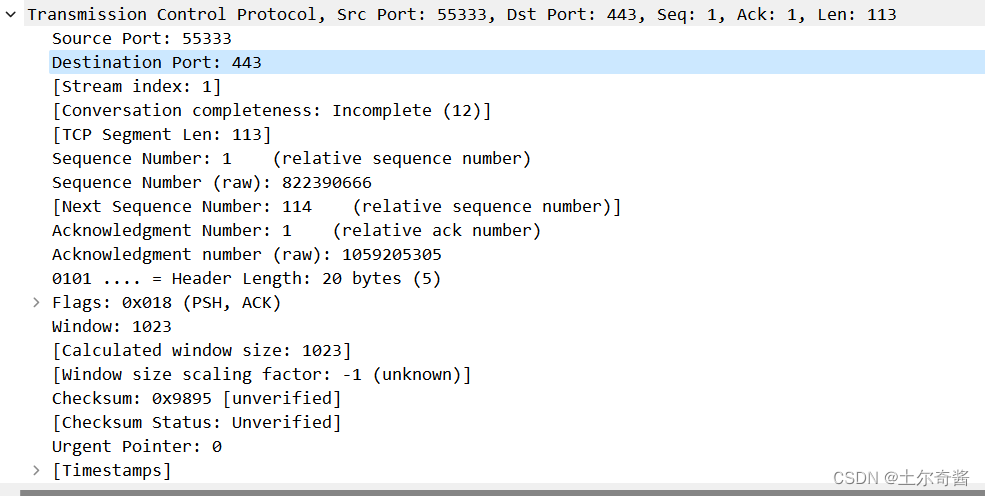Select the Destination Port: 443 row
Image resolution: width=985 pixels, height=496 pixels.
tap(156, 62)
